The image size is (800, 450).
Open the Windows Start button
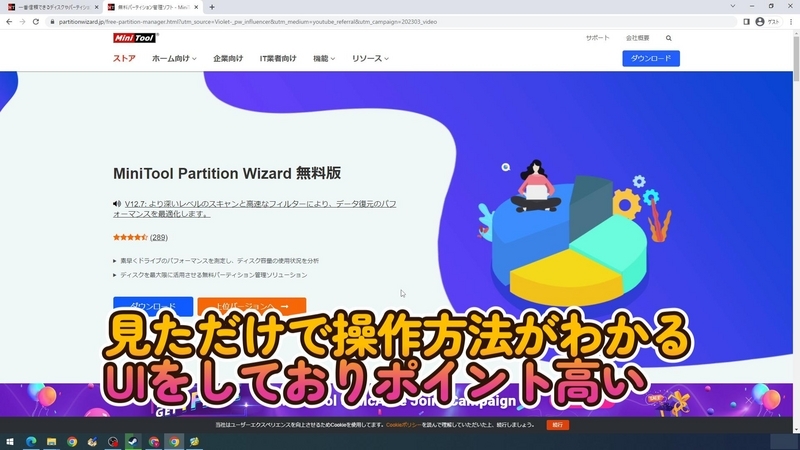click(x=10, y=441)
